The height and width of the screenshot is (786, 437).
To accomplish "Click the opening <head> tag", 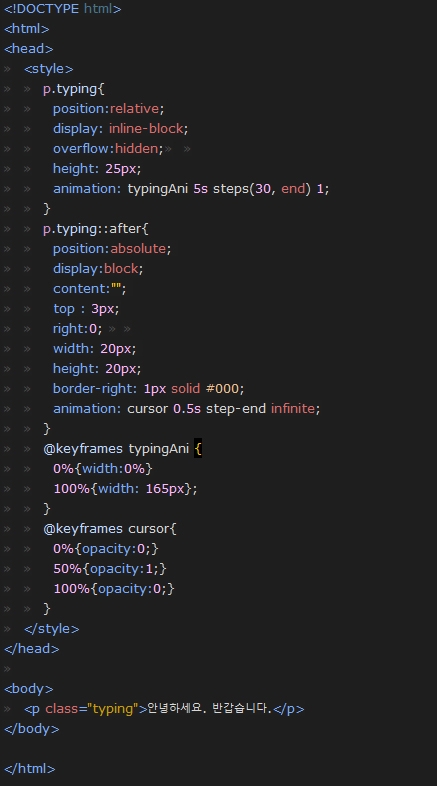I will coord(29,49).
